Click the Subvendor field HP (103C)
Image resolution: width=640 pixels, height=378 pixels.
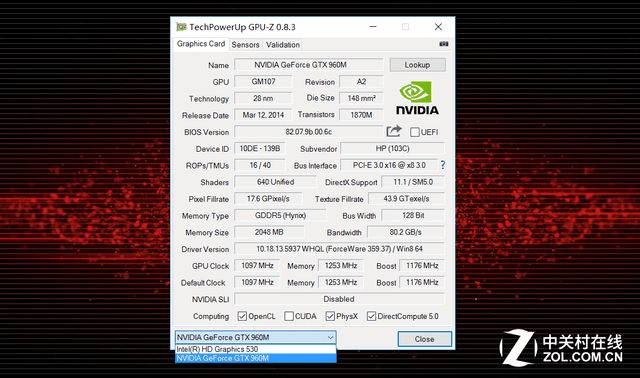[392, 148]
